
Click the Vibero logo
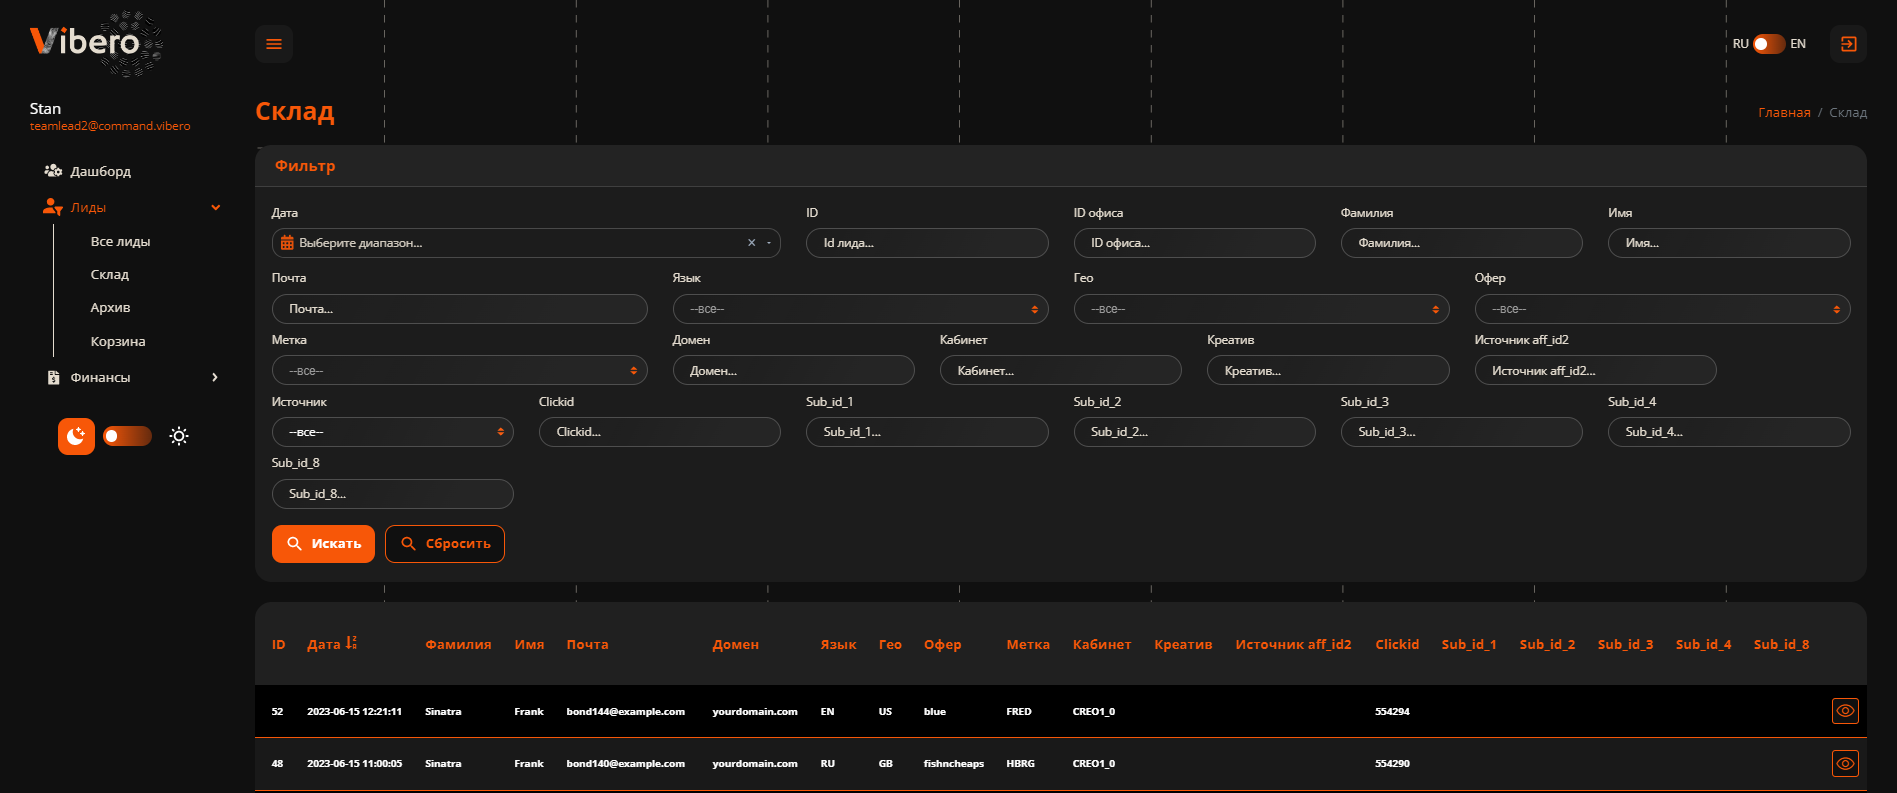click(96, 44)
